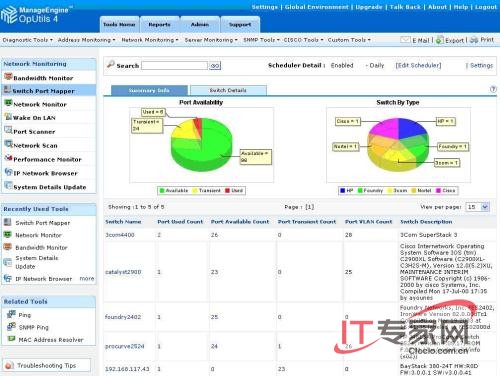Viewport: 500px width, 376px height.
Task: Click the recently used IP Network Browser icon
Action: tap(7, 278)
